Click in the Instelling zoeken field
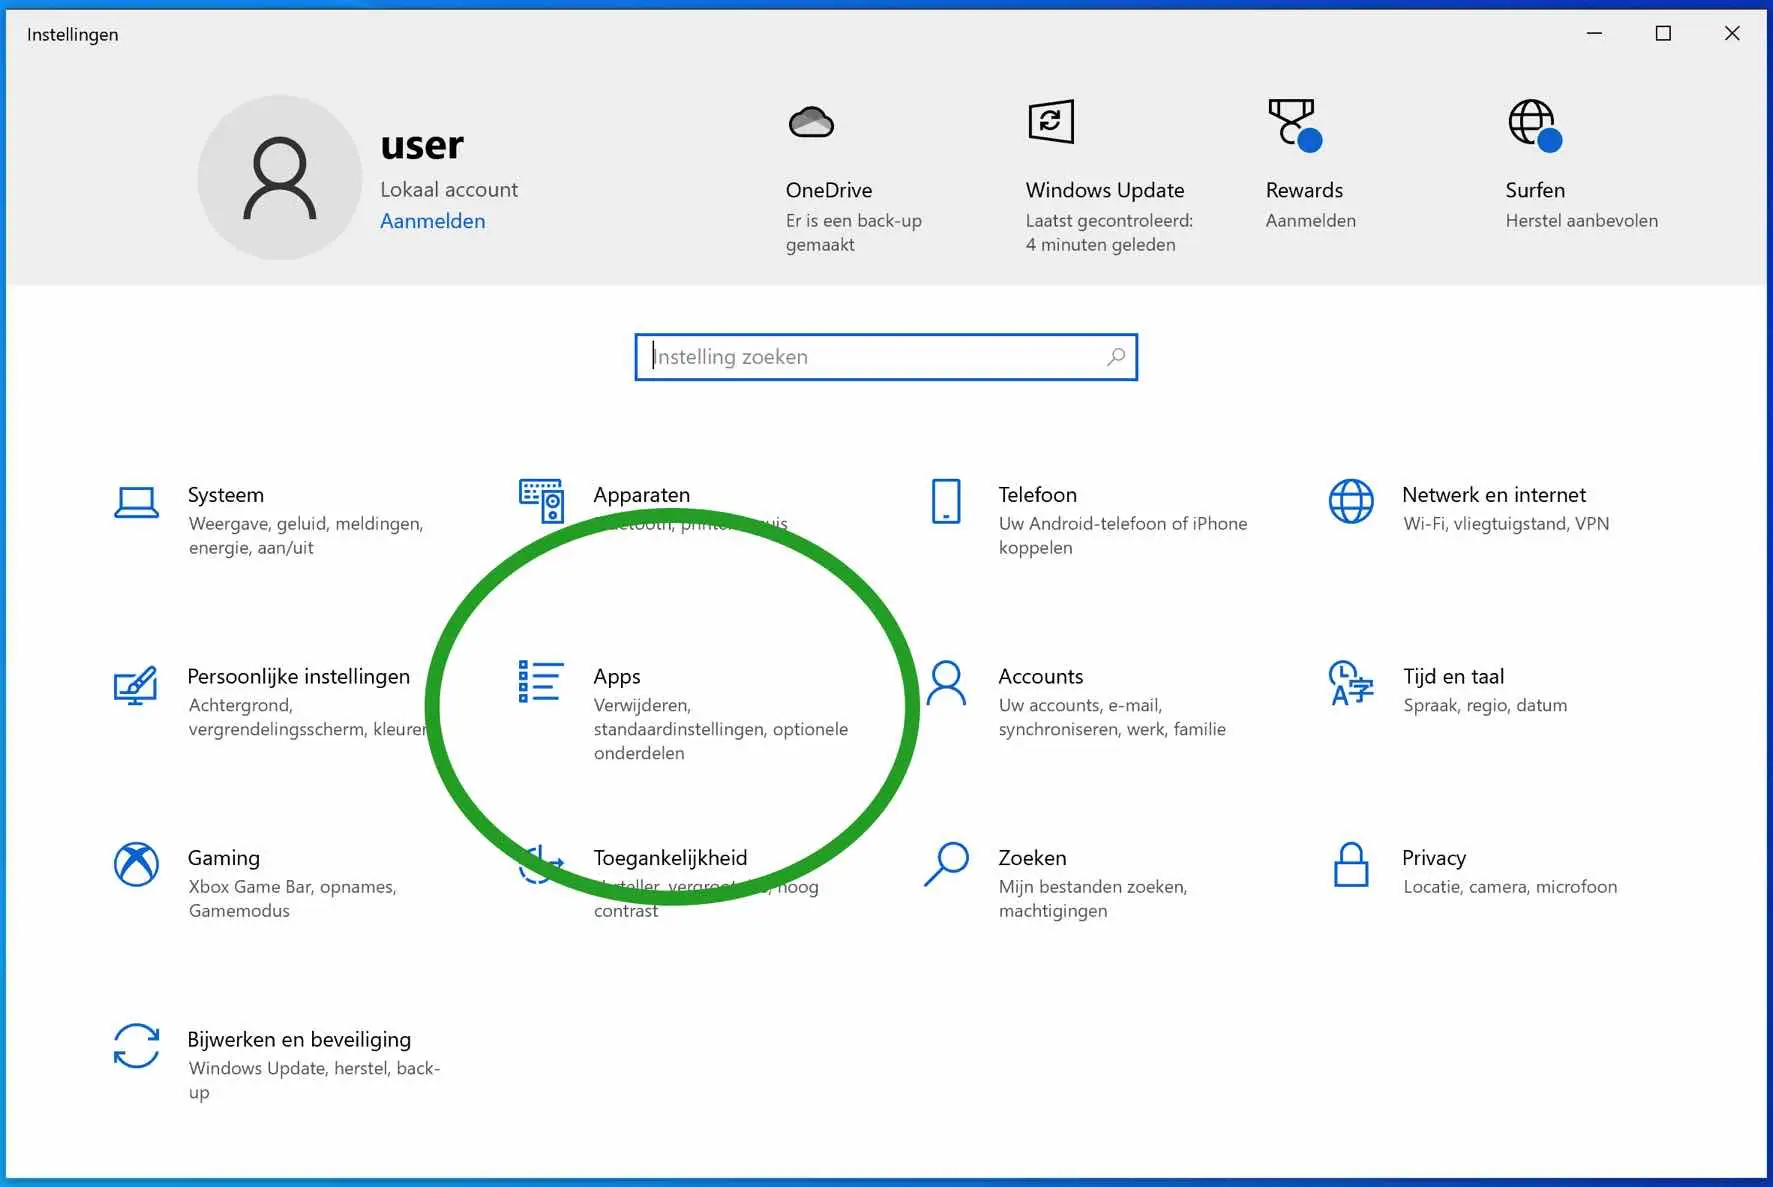 coord(886,357)
